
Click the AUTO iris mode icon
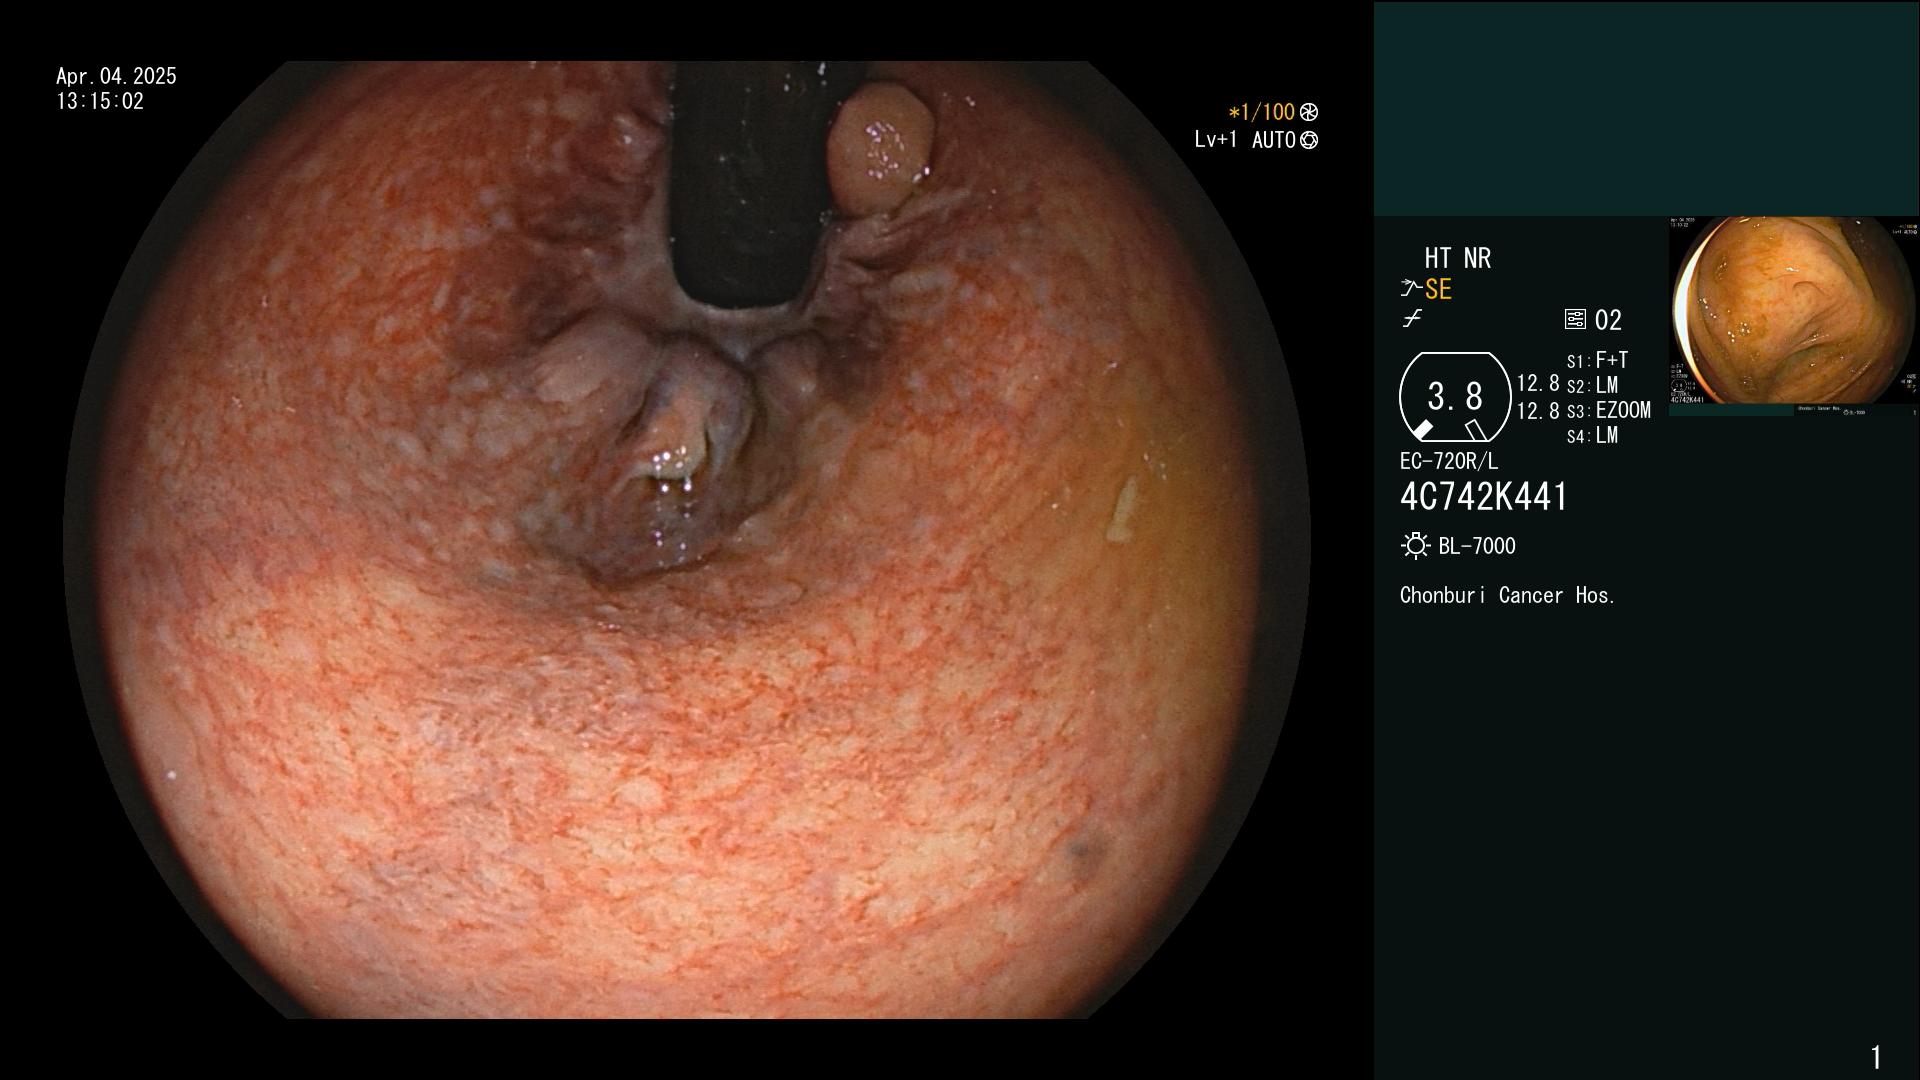(x=1309, y=140)
